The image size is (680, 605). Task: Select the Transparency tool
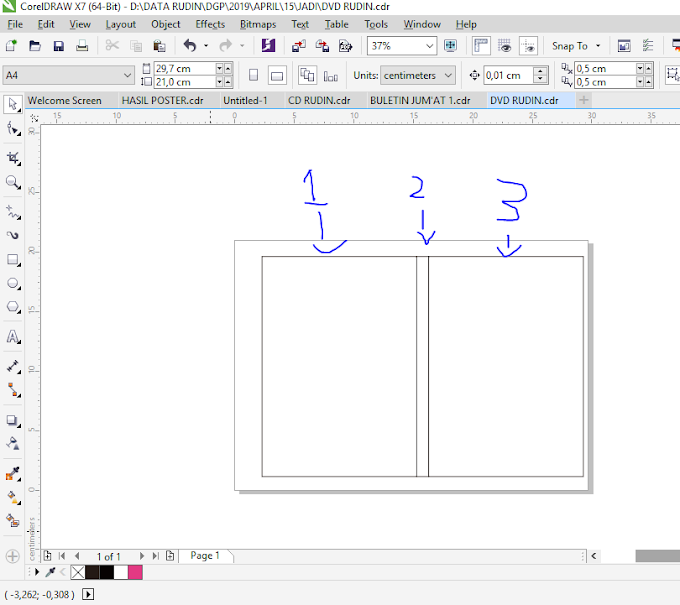(x=13, y=443)
